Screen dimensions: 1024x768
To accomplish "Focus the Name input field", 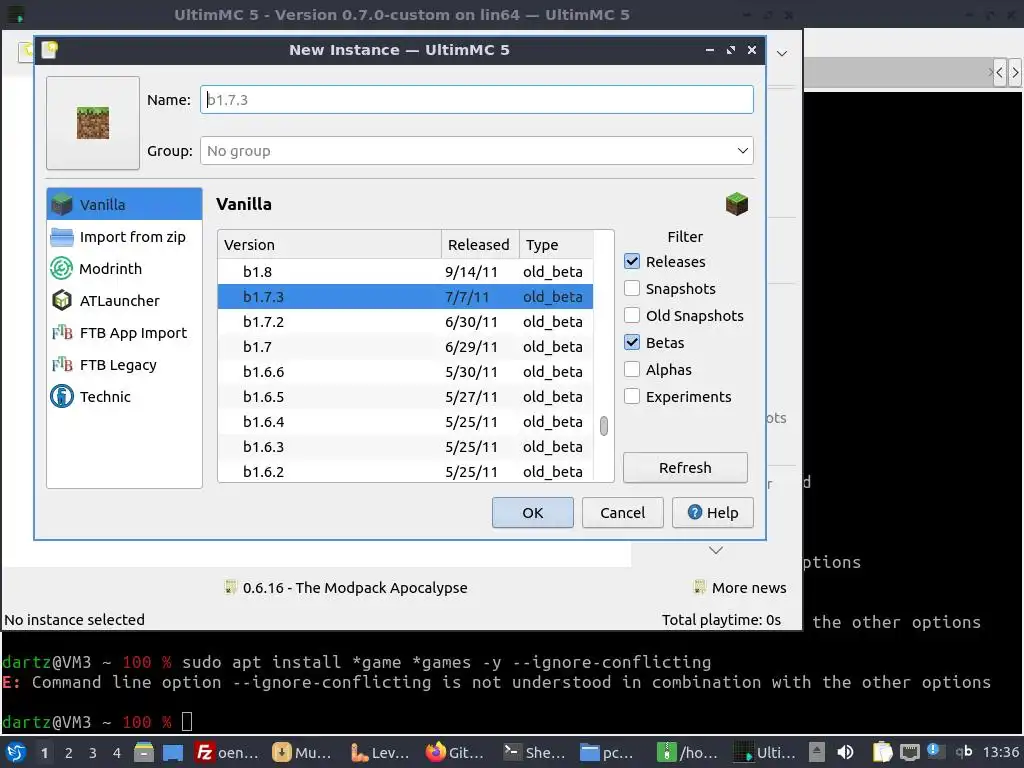I will (x=477, y=99).
